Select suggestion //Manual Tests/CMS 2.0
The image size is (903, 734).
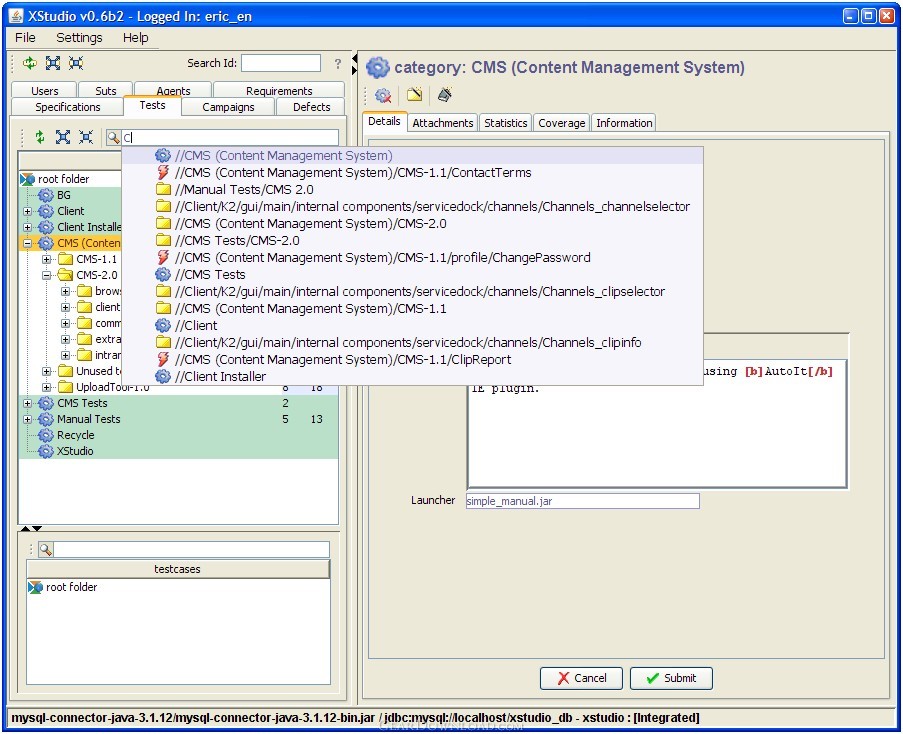pos(412,189)
